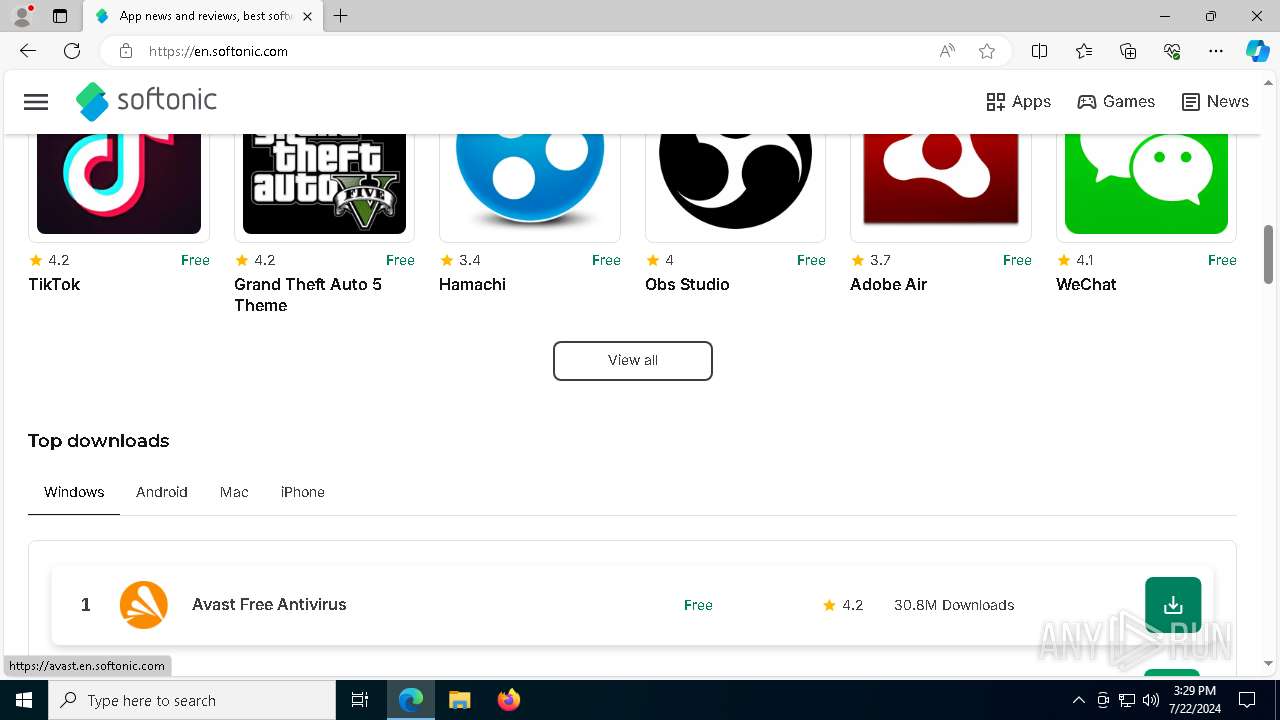Image resolution: width=1280 pixels, height=720 pixels.
Task: Open Task View on the taskbar
Action: (360, 700)
